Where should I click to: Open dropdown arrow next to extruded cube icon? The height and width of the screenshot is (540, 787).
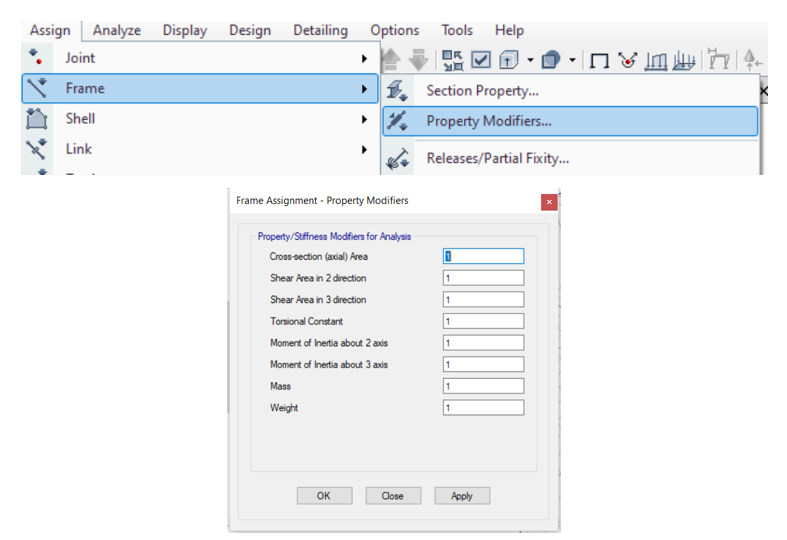(x=531, y=60)
